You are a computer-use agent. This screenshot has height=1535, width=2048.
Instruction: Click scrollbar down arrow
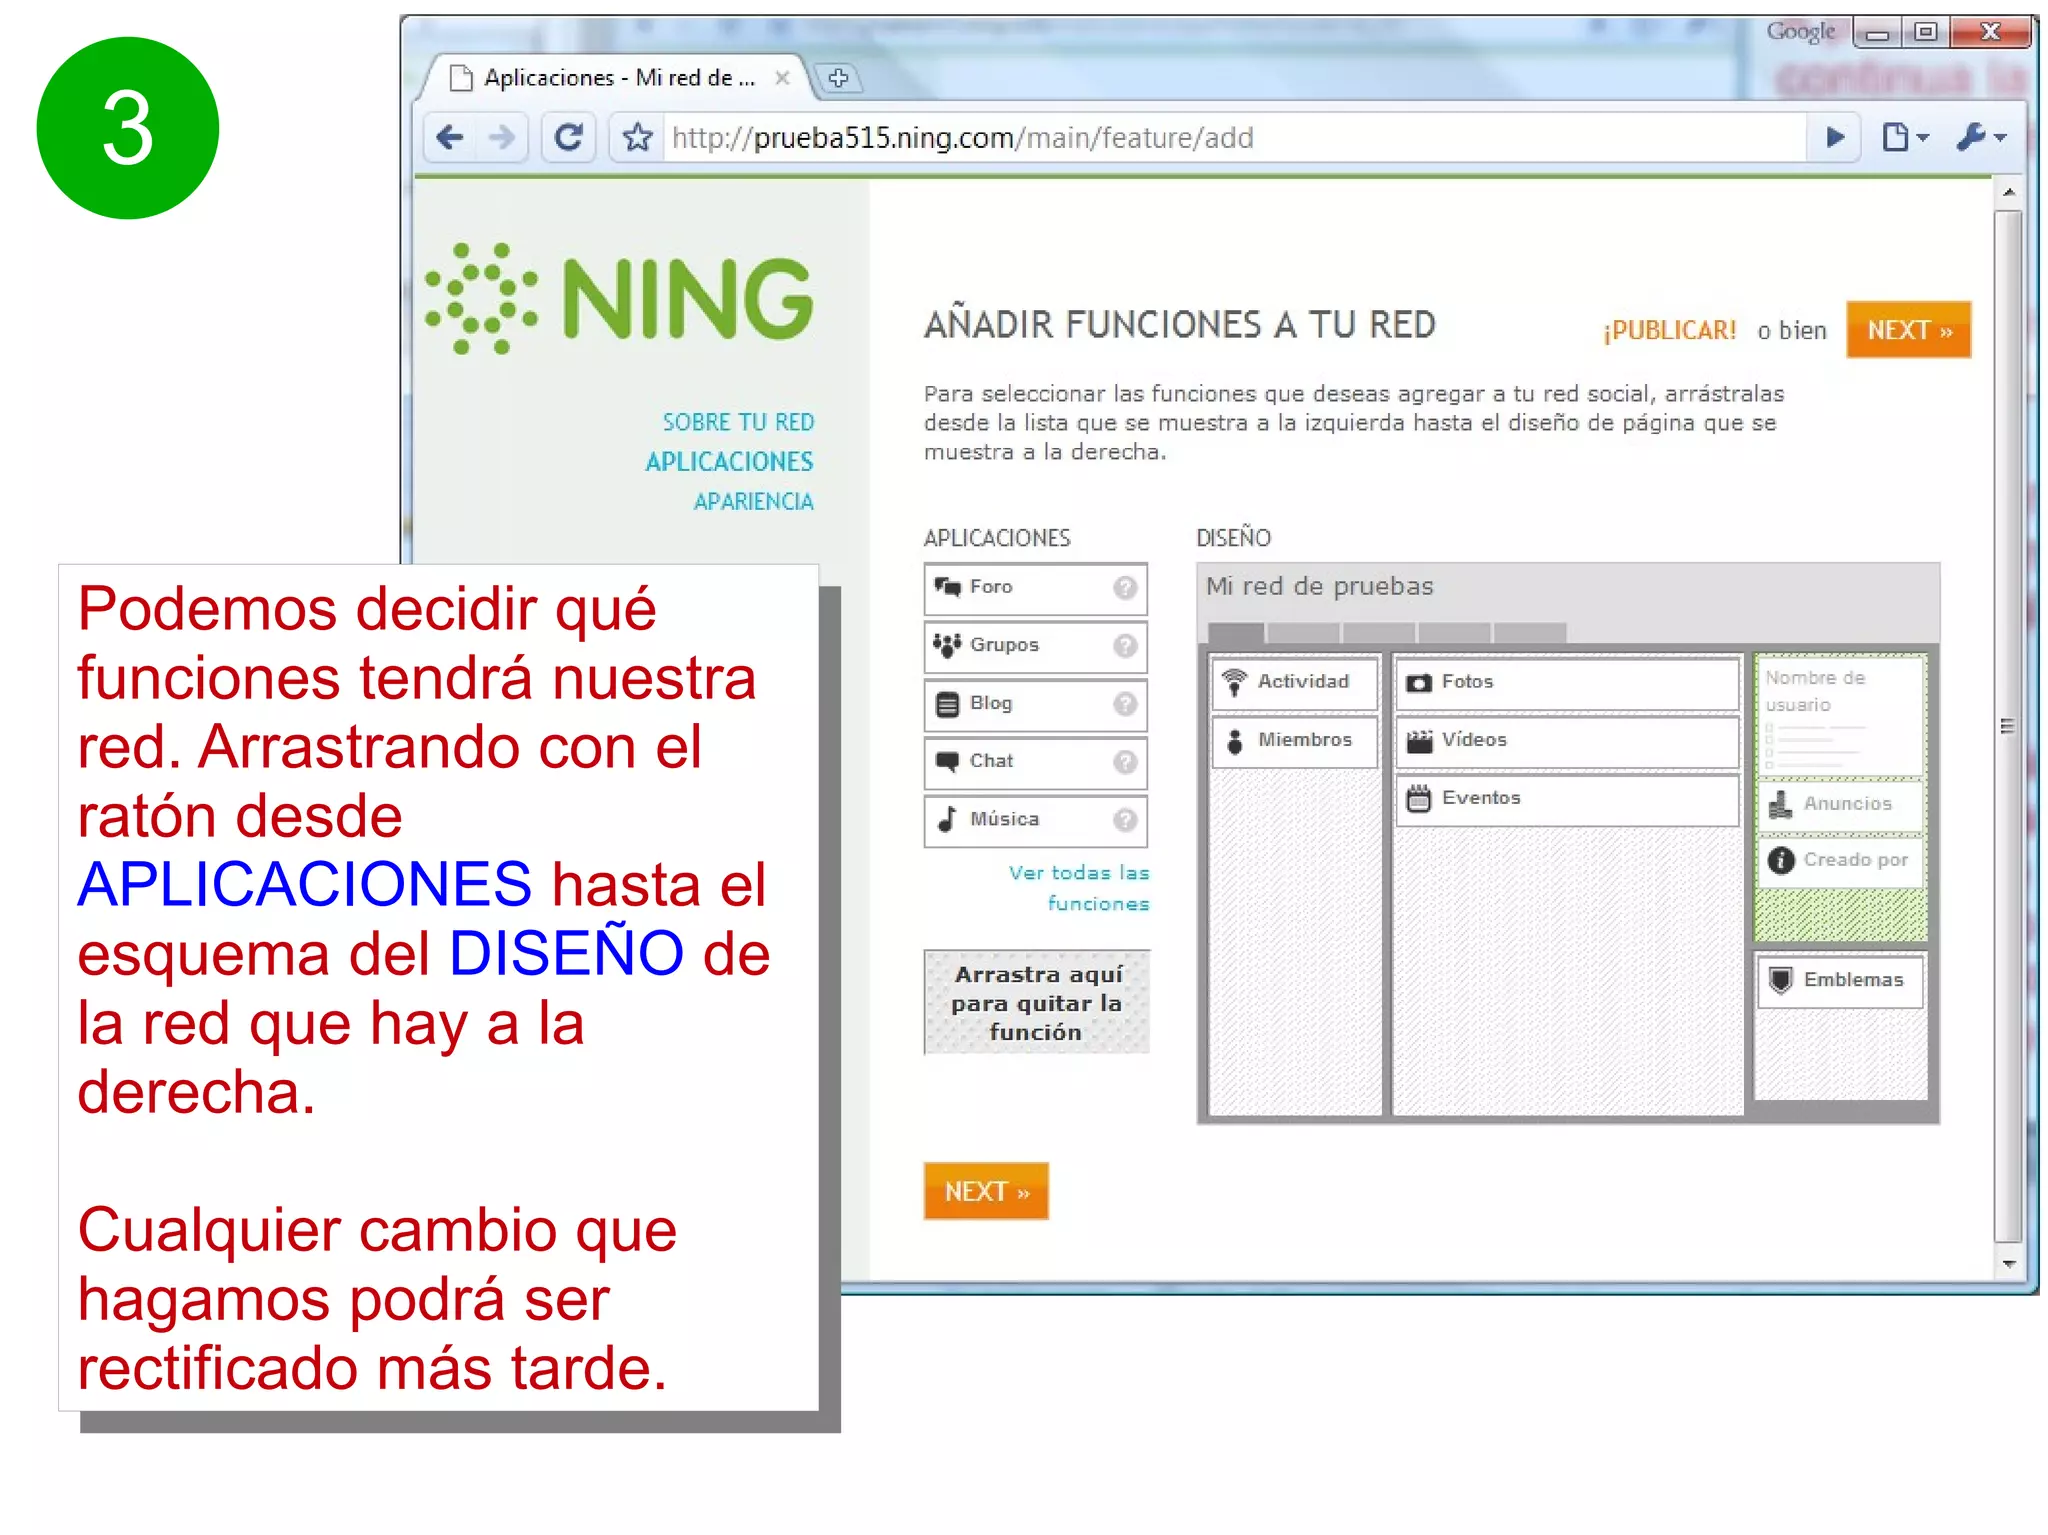coord(2008,1264)
